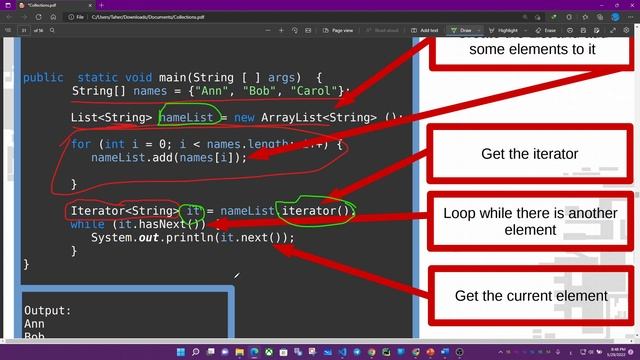Screen dimensions: 640x360
Task: Save the PDF as a copy
Action: [x=597, y=30]
